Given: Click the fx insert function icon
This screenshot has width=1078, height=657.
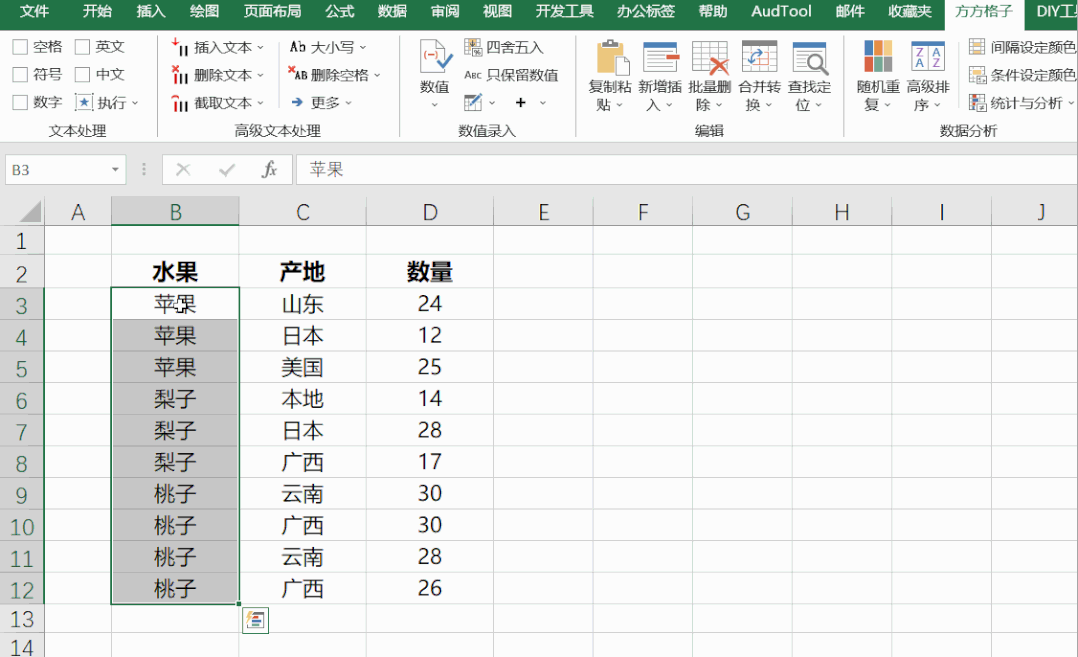Looking at the screenshot, I should [270, 169].
